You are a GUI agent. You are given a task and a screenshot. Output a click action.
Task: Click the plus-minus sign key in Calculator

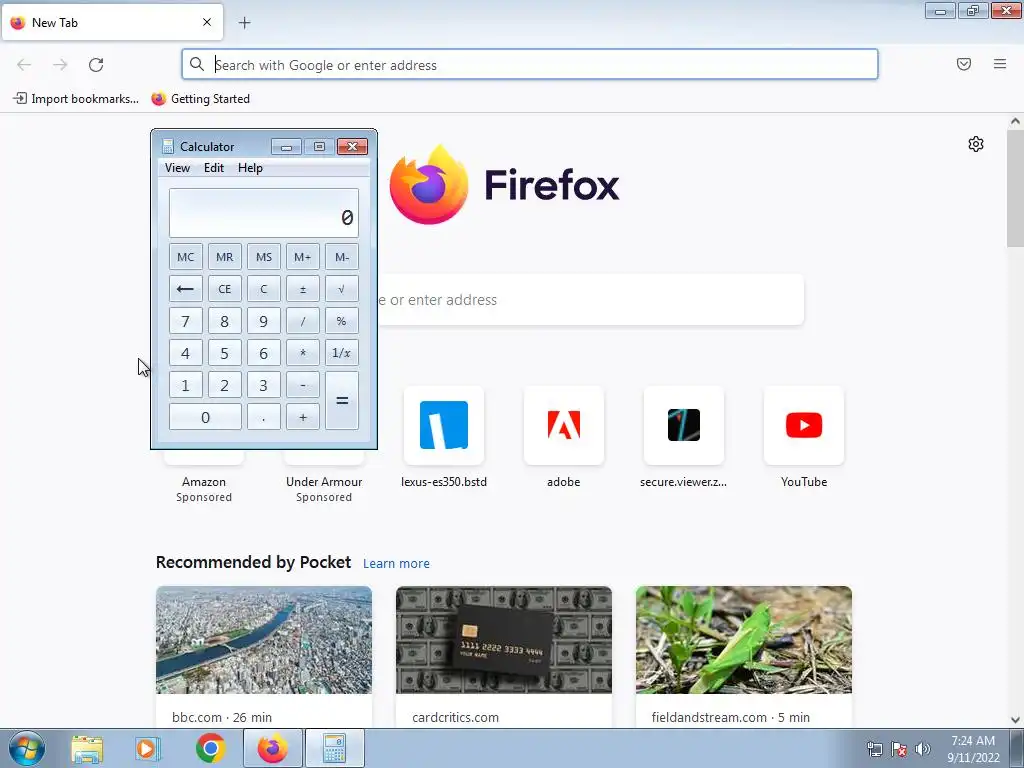[302, 289]
